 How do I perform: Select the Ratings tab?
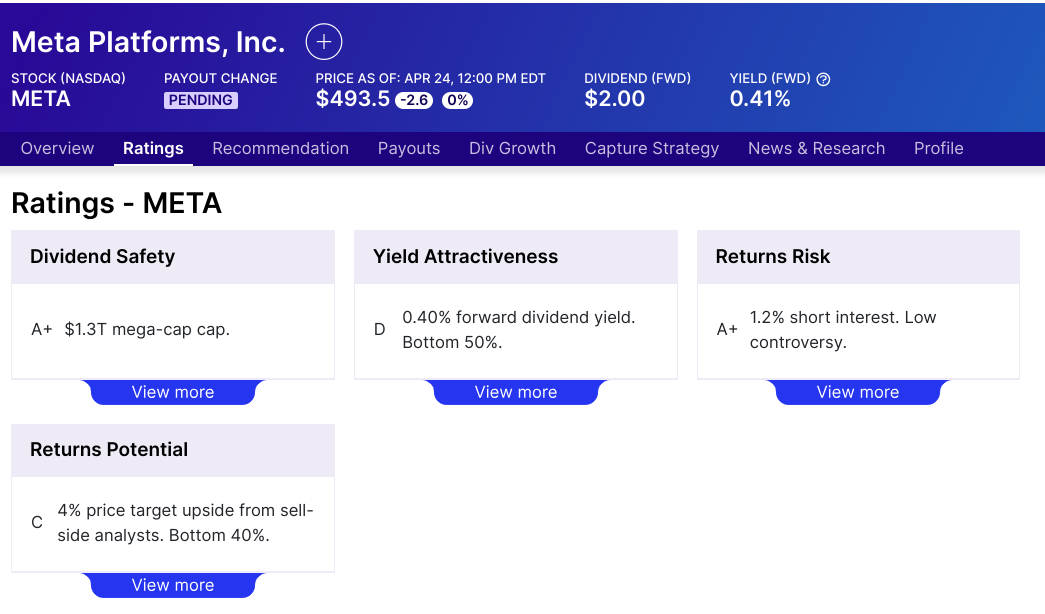(153, 148)
